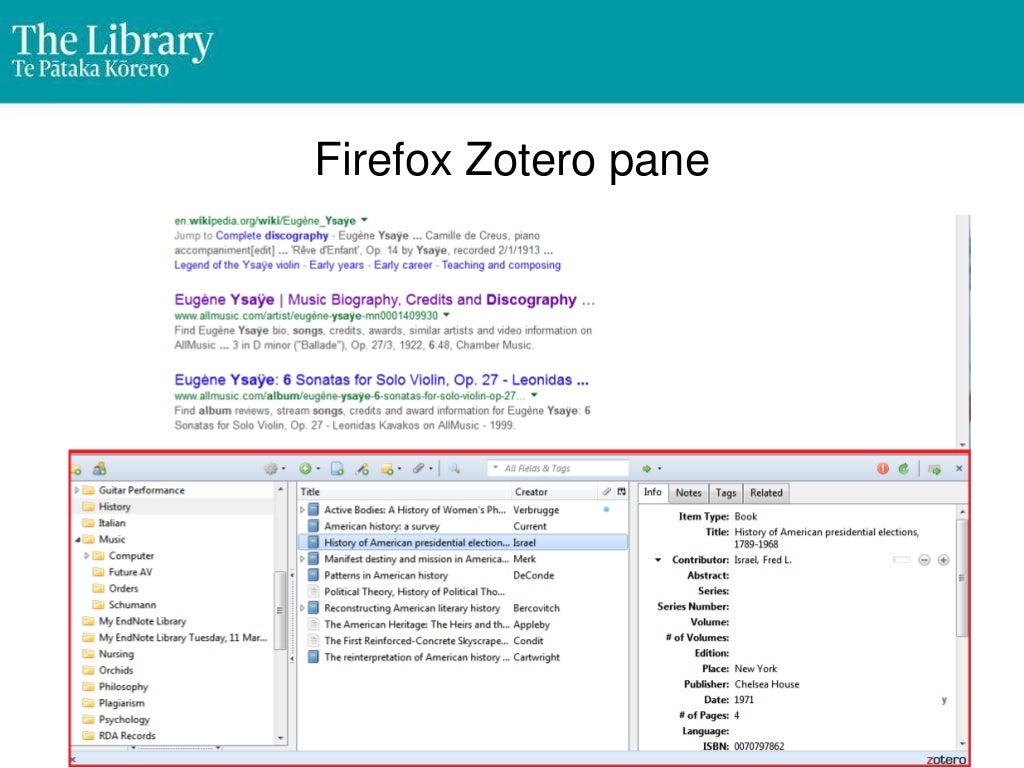Open Contributor type dropdown arrow

pos(658,560)
